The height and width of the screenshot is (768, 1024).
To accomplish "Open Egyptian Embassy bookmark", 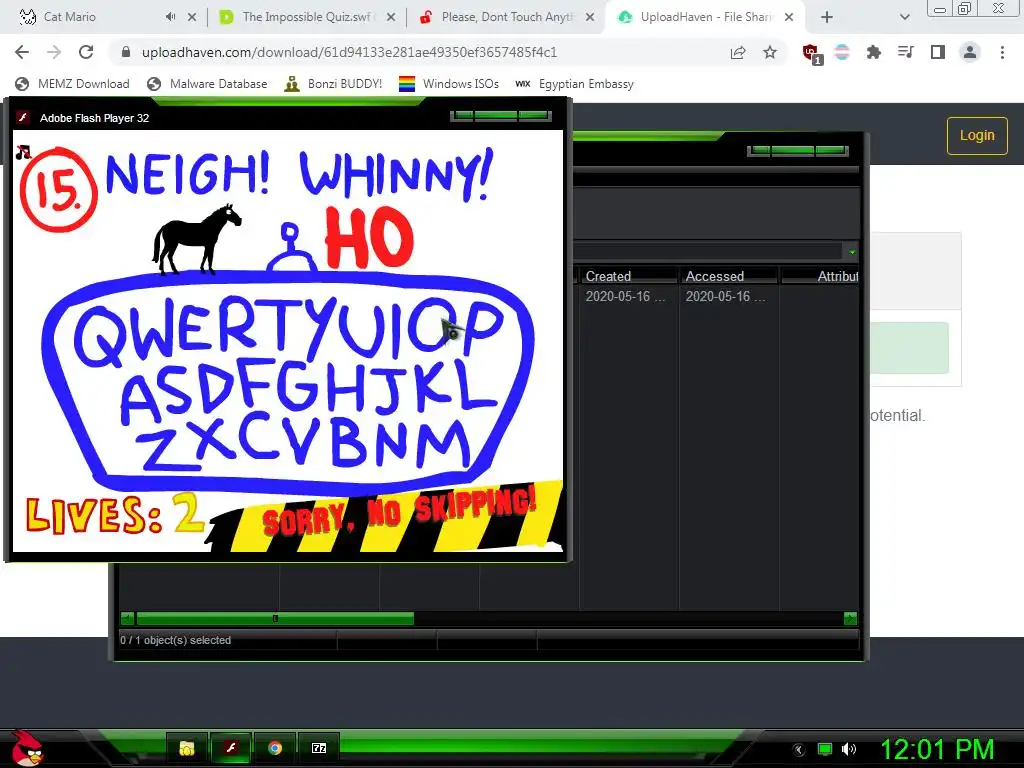I will click(x=575, y=84).
